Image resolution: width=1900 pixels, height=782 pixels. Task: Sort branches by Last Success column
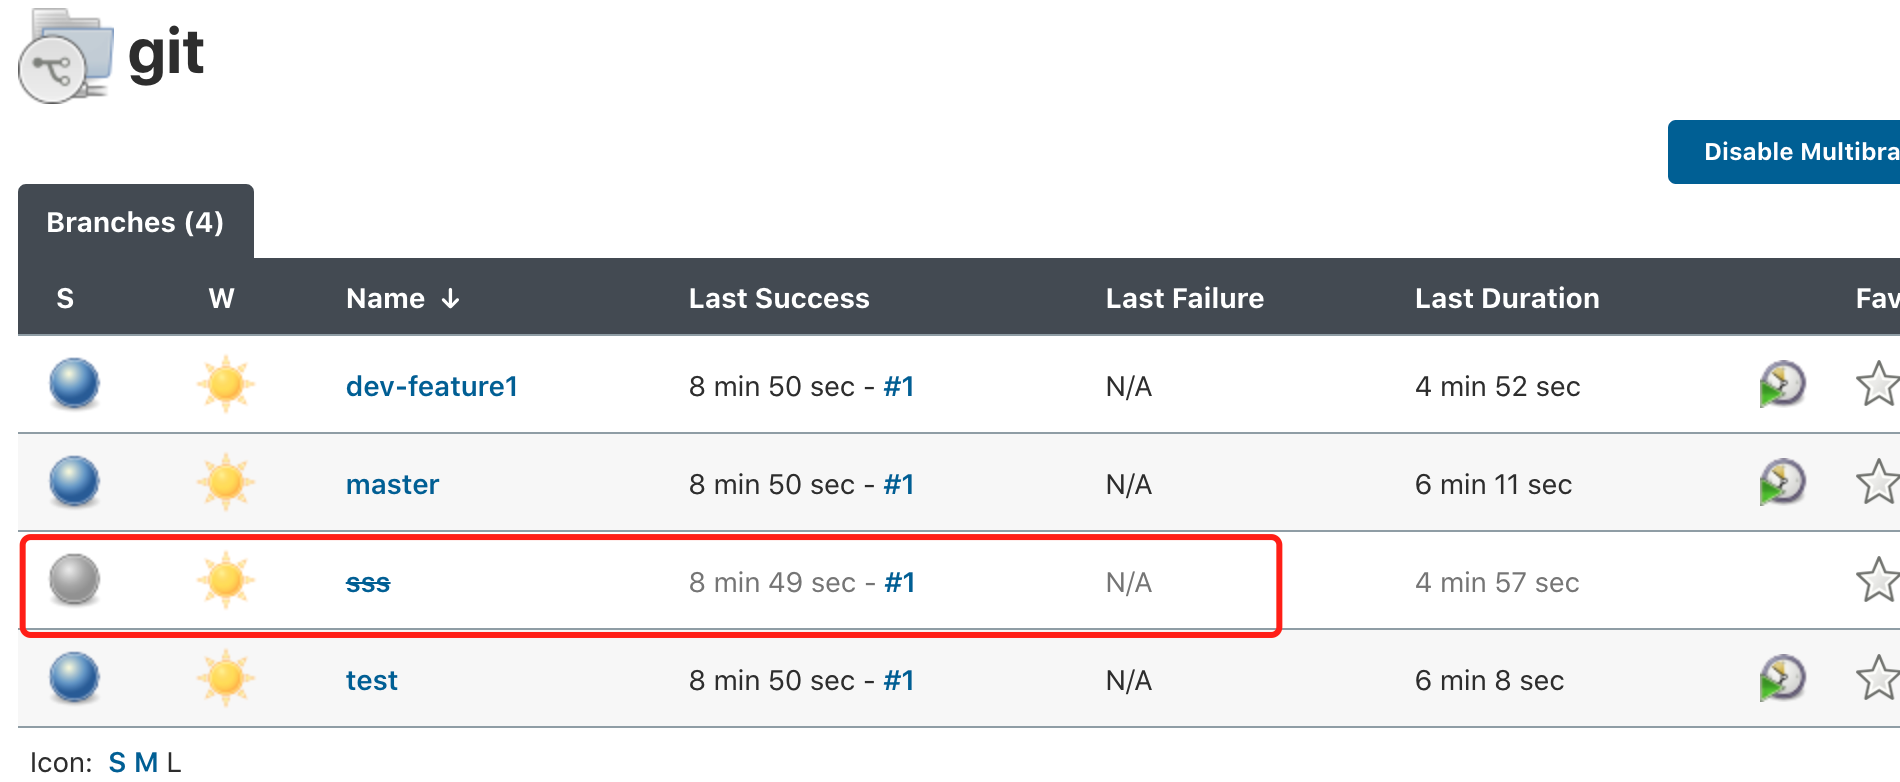coord(778,298)
